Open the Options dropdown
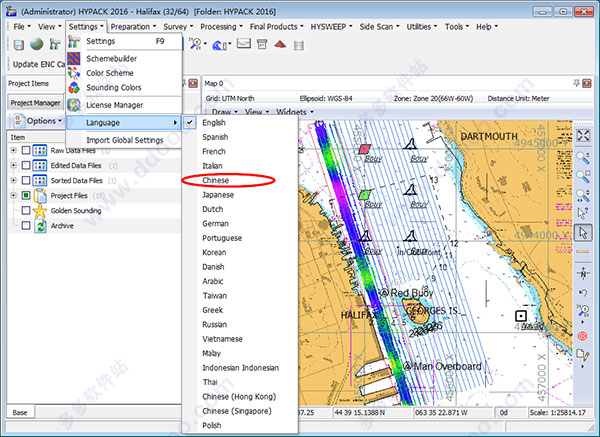 [38, 121]
